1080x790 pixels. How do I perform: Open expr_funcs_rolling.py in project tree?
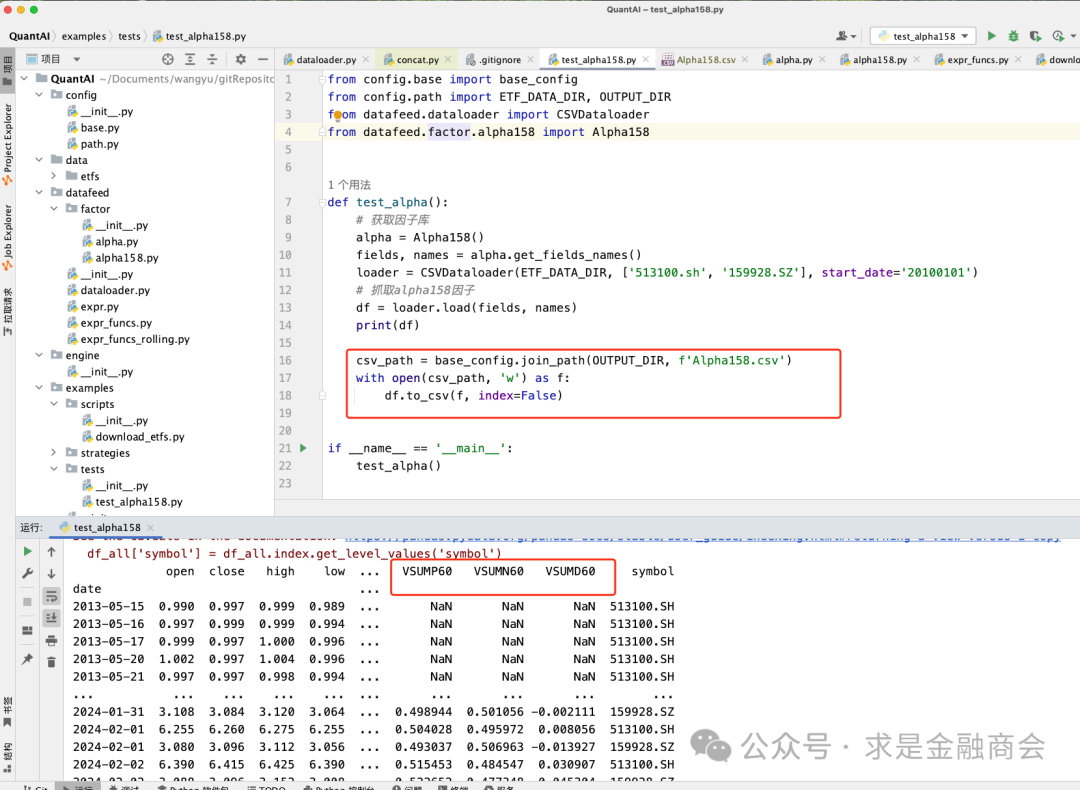(x=134, y=339)
